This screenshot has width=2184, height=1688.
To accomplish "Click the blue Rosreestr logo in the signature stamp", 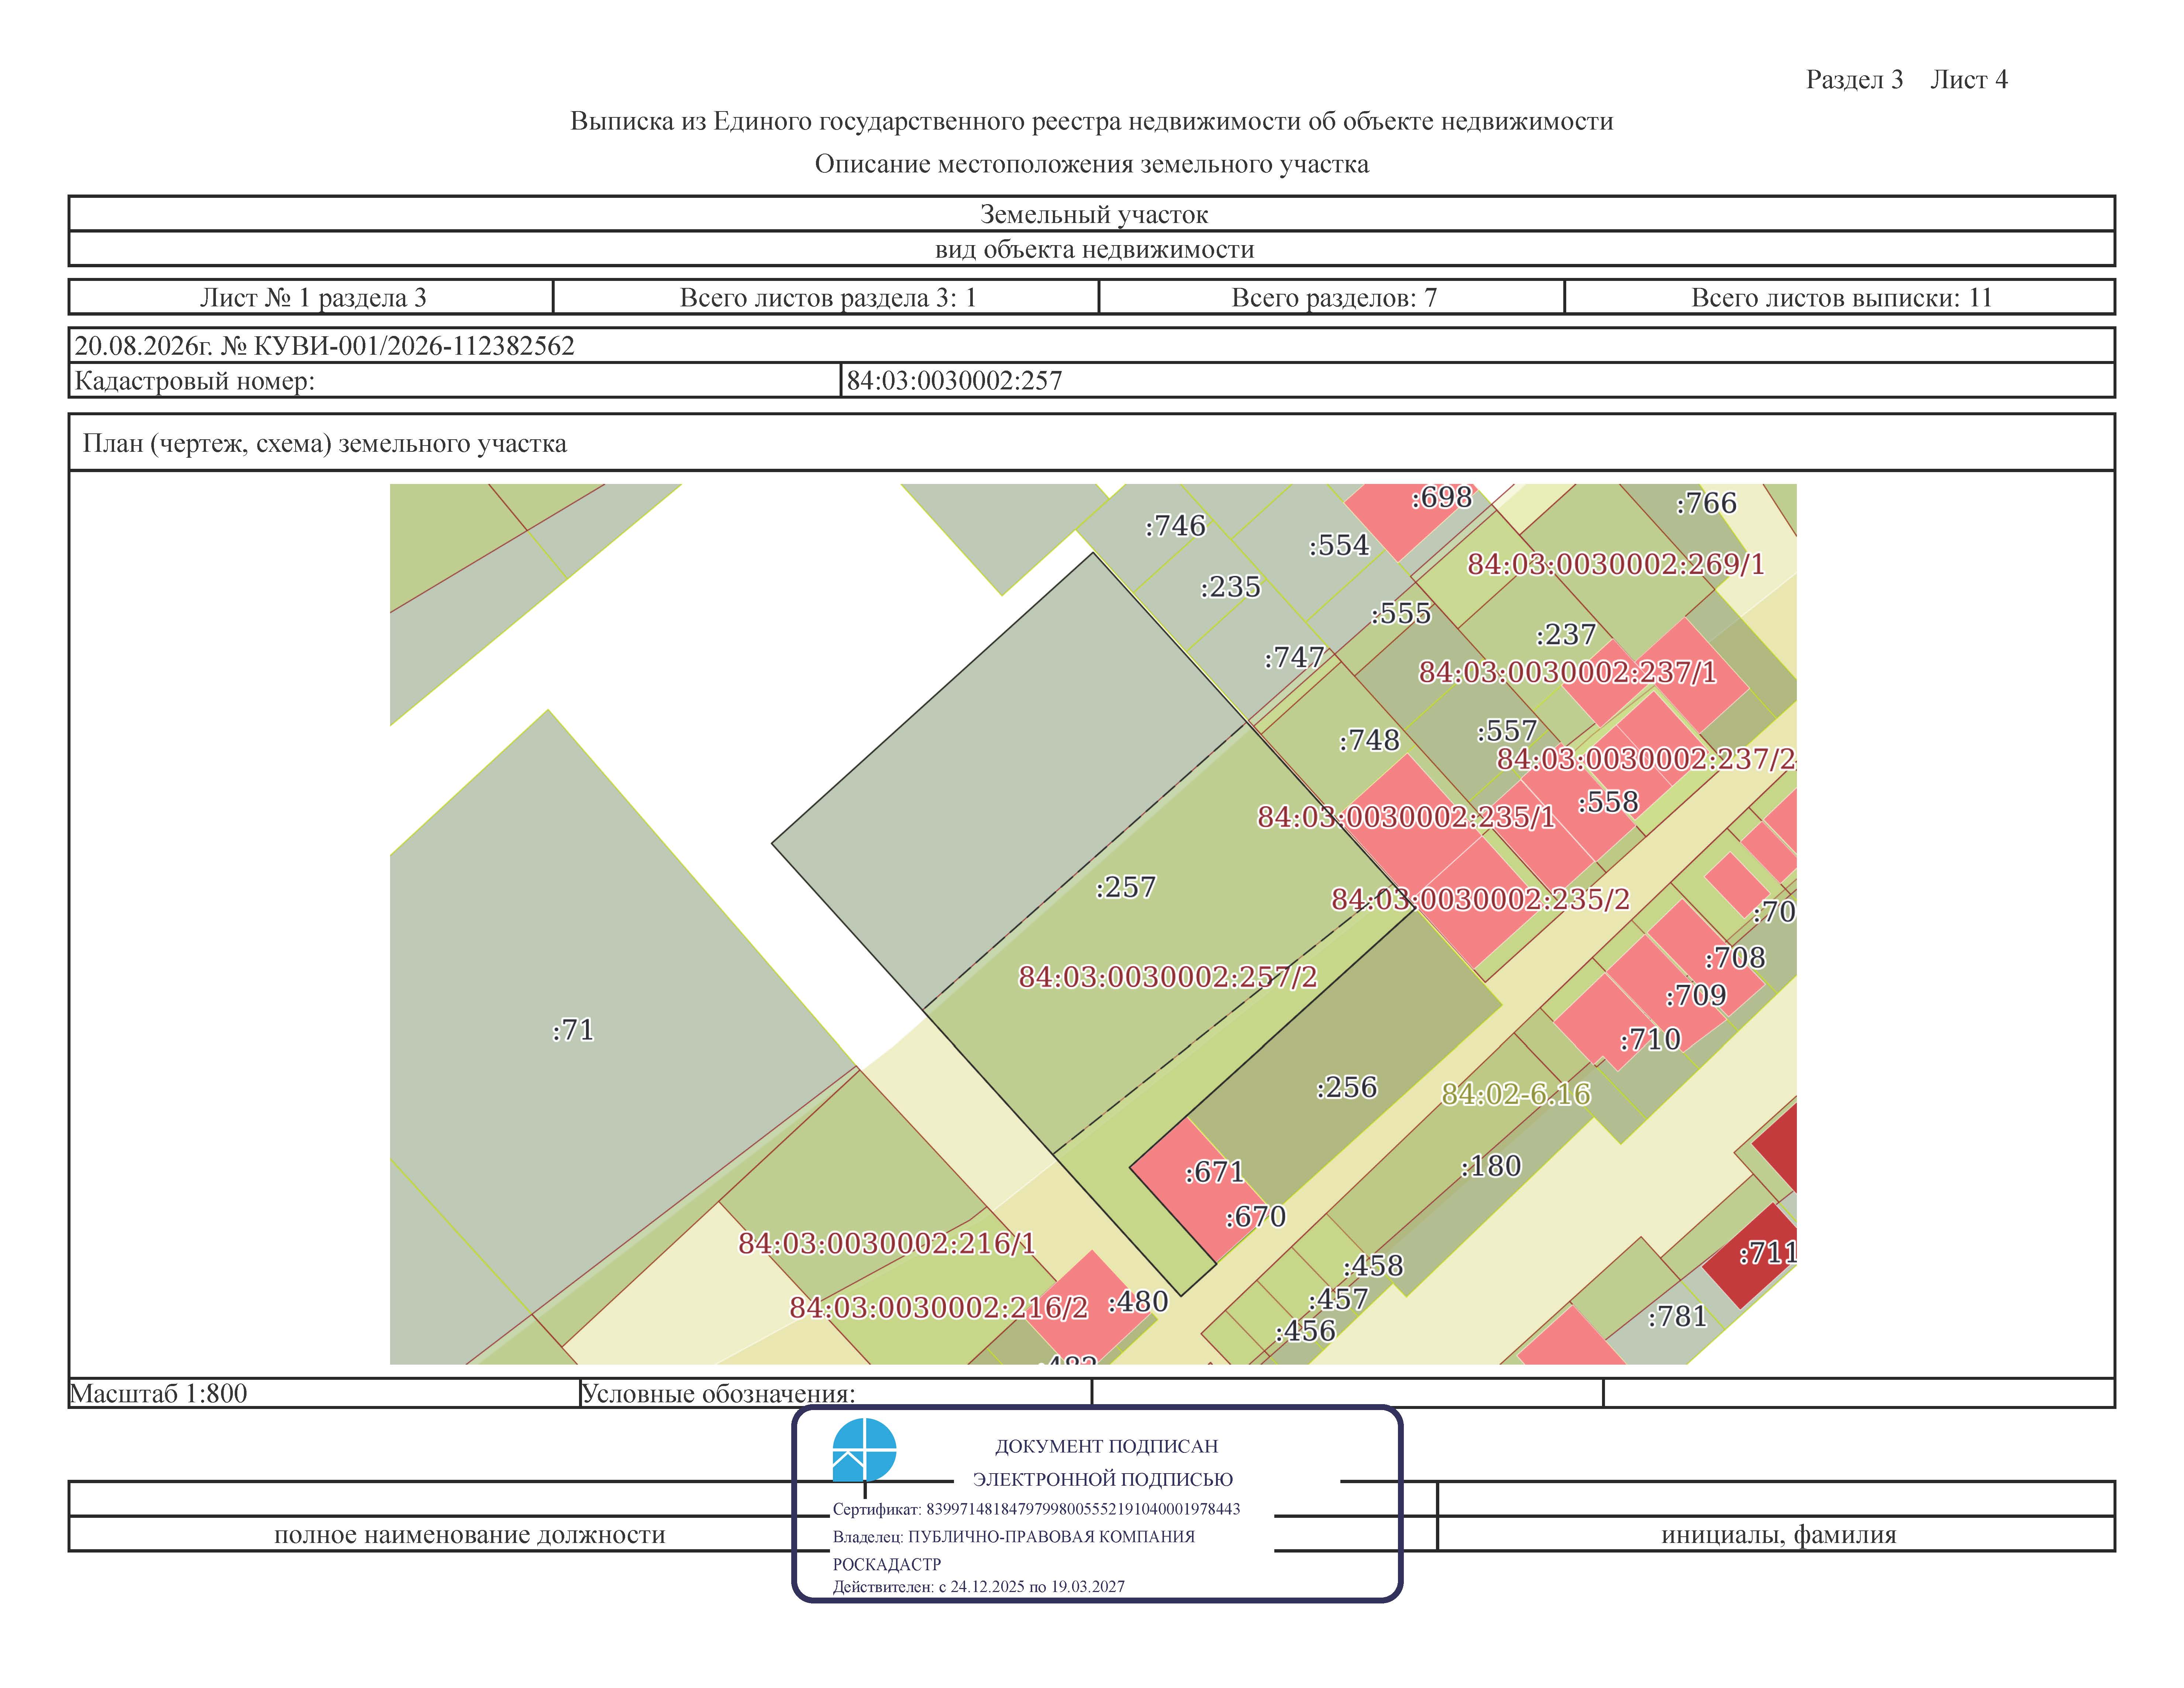I will [864, 1449].
